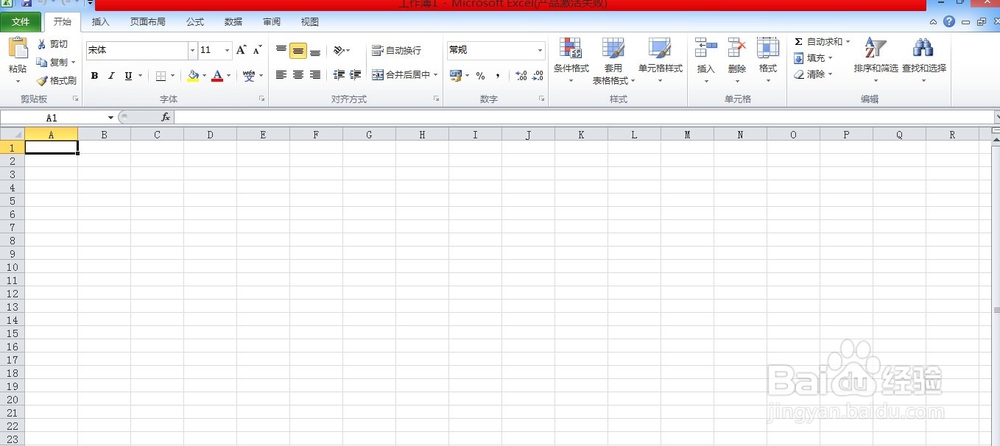Click the Copy (复制) button
This screenshot has width=1000, height=446.
point(51,62)
